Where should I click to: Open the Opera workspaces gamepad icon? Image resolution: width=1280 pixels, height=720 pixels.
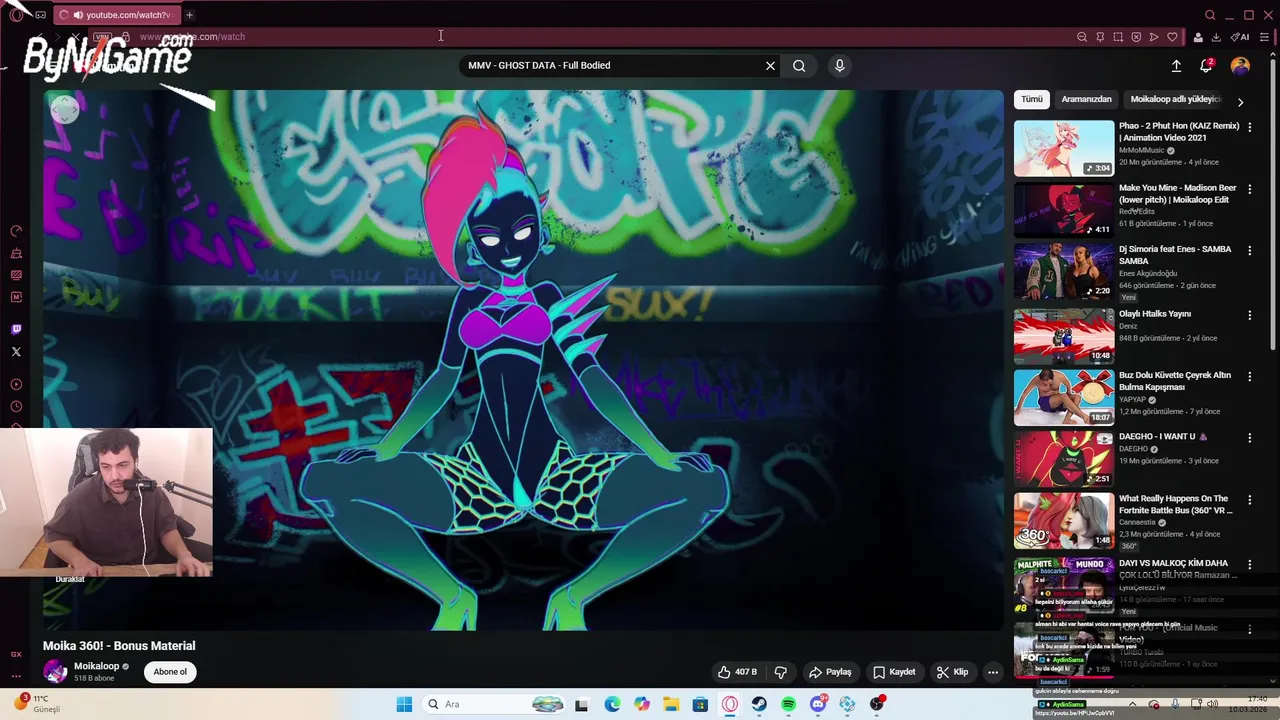pos(40,15)
